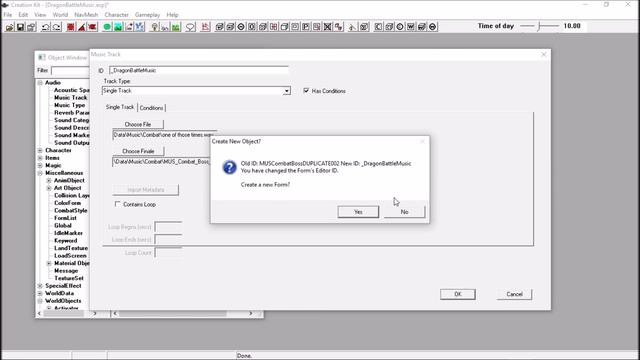
Task: Switch to the Conditions tab
Action: (x=151, y=108)
